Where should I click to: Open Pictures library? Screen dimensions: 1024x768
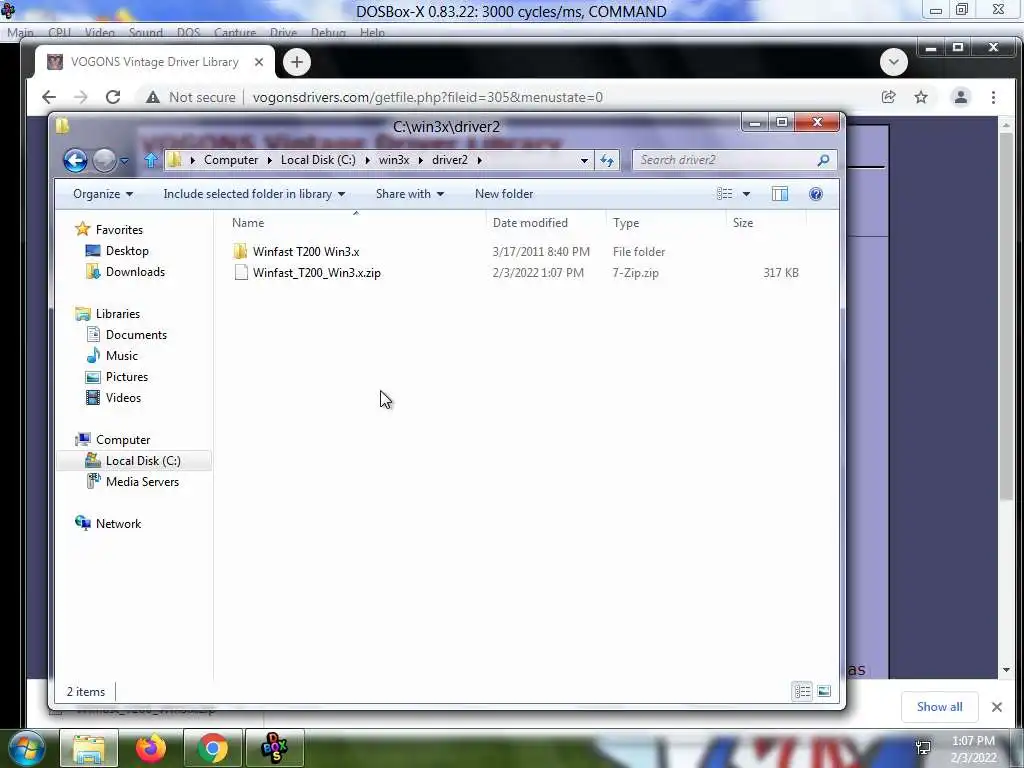tap(127, 377)
